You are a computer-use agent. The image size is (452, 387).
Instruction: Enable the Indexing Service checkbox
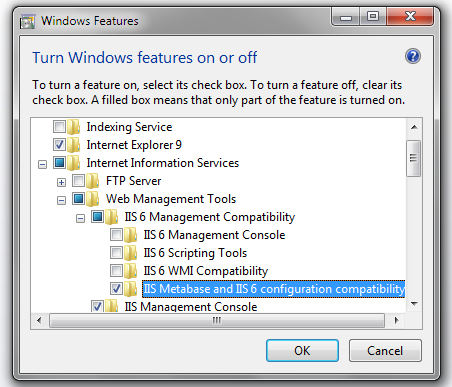59,127
